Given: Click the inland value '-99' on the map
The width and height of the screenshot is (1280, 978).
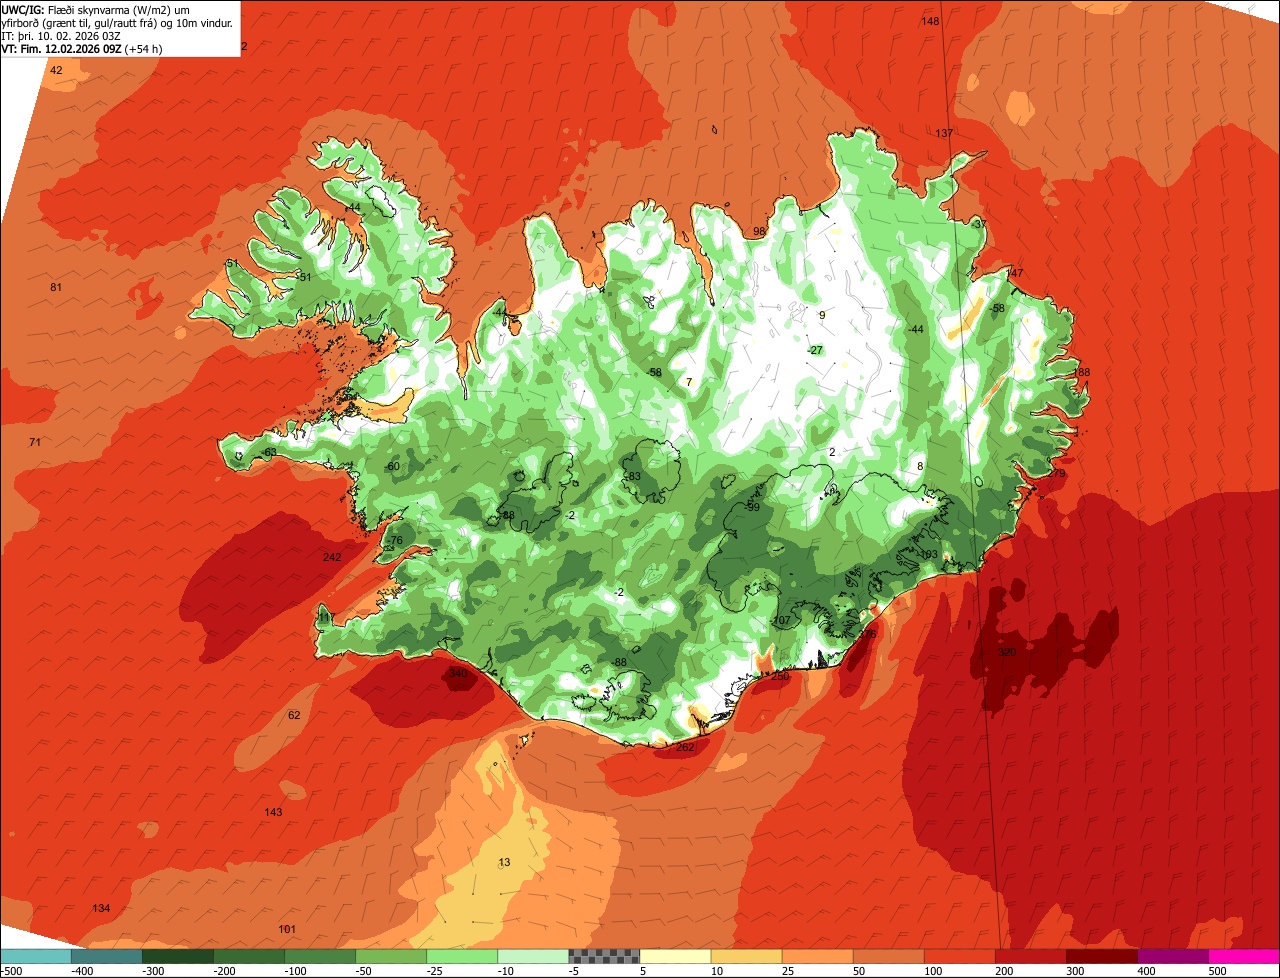Looking at the screenshot, I should click(x=752, y=507).
